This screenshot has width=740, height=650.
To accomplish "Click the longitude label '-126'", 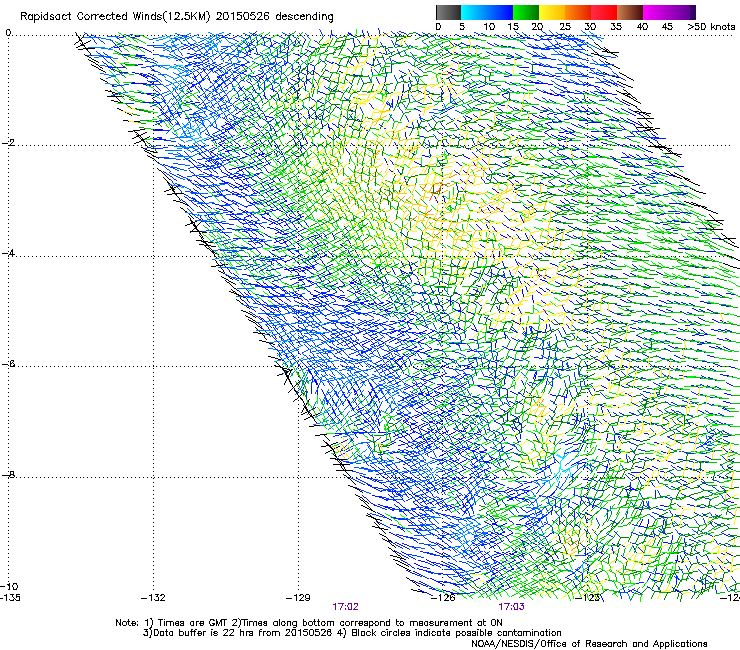I will [443, 598].
